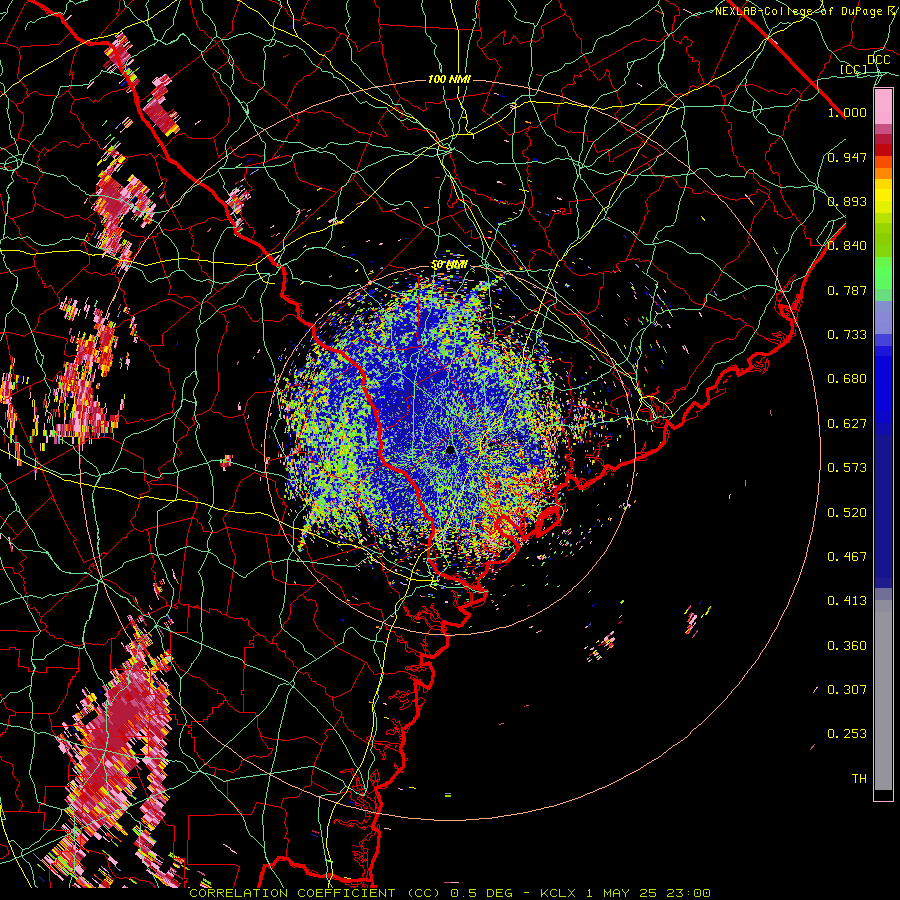Screen dimensions: 900x900
Task: Click the 0.947 value on the scale
Action: pyautogui.click(x=847, y=157)
